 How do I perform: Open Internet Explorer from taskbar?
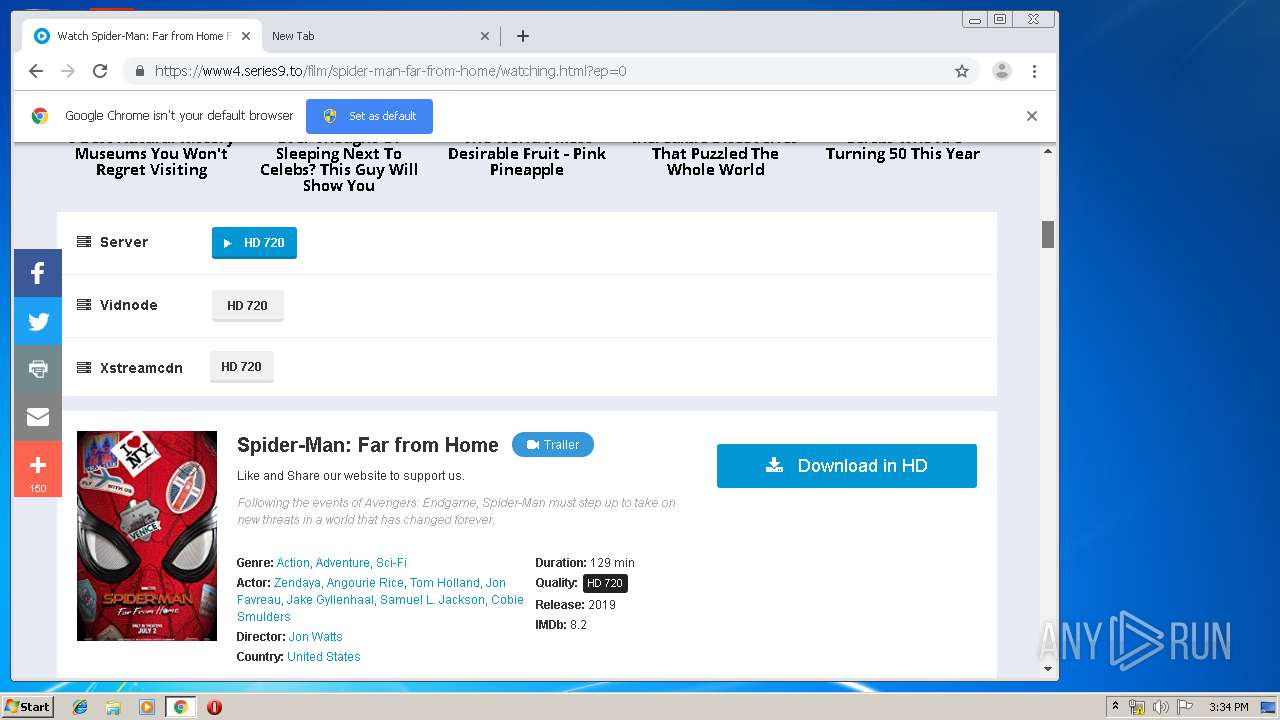[80, 707]
